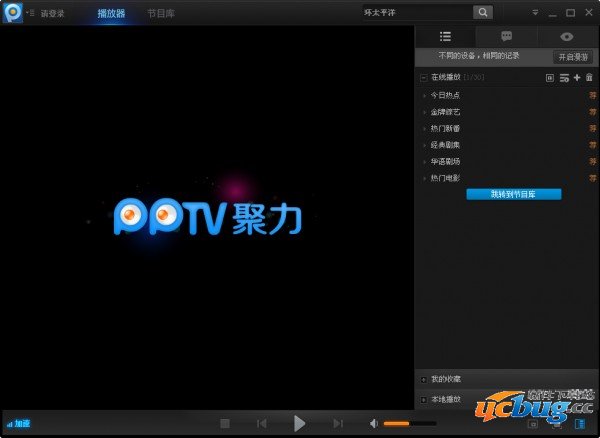Click the 荐 badge on 经典剧集 row
The height and width of the screenshot is (438, 600).
click(x=593, y=145)
